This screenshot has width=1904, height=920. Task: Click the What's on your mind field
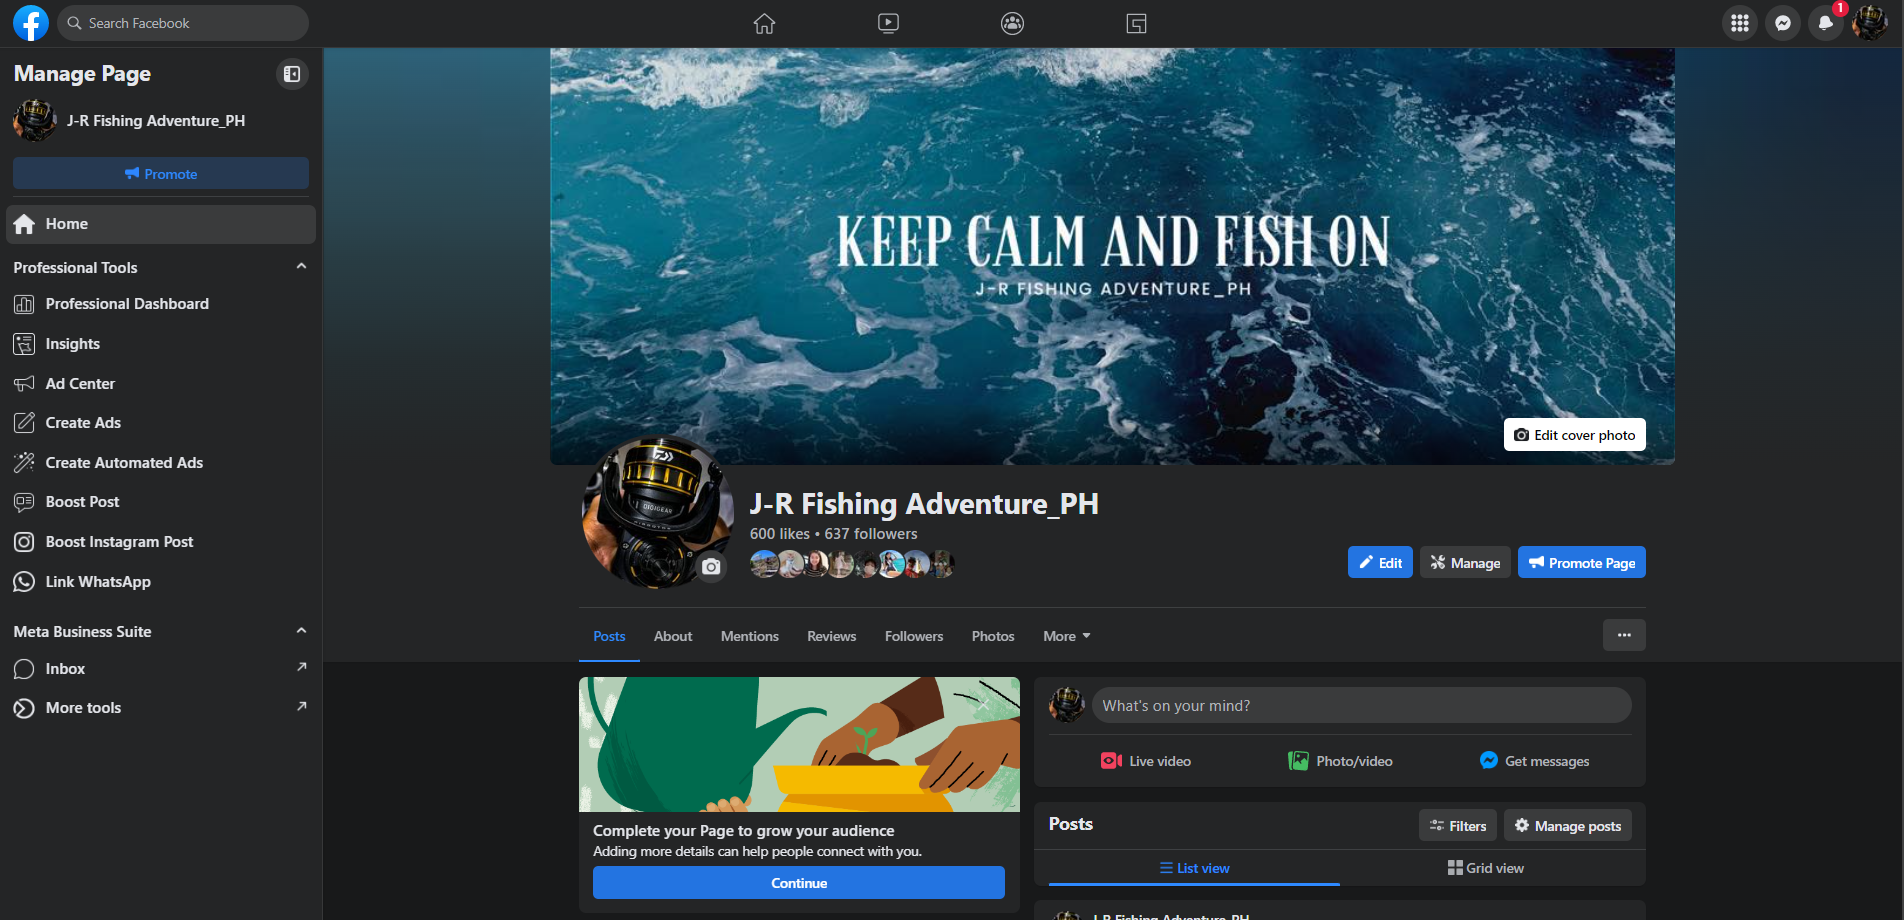pyautogui.click(x=1361, y=705)
